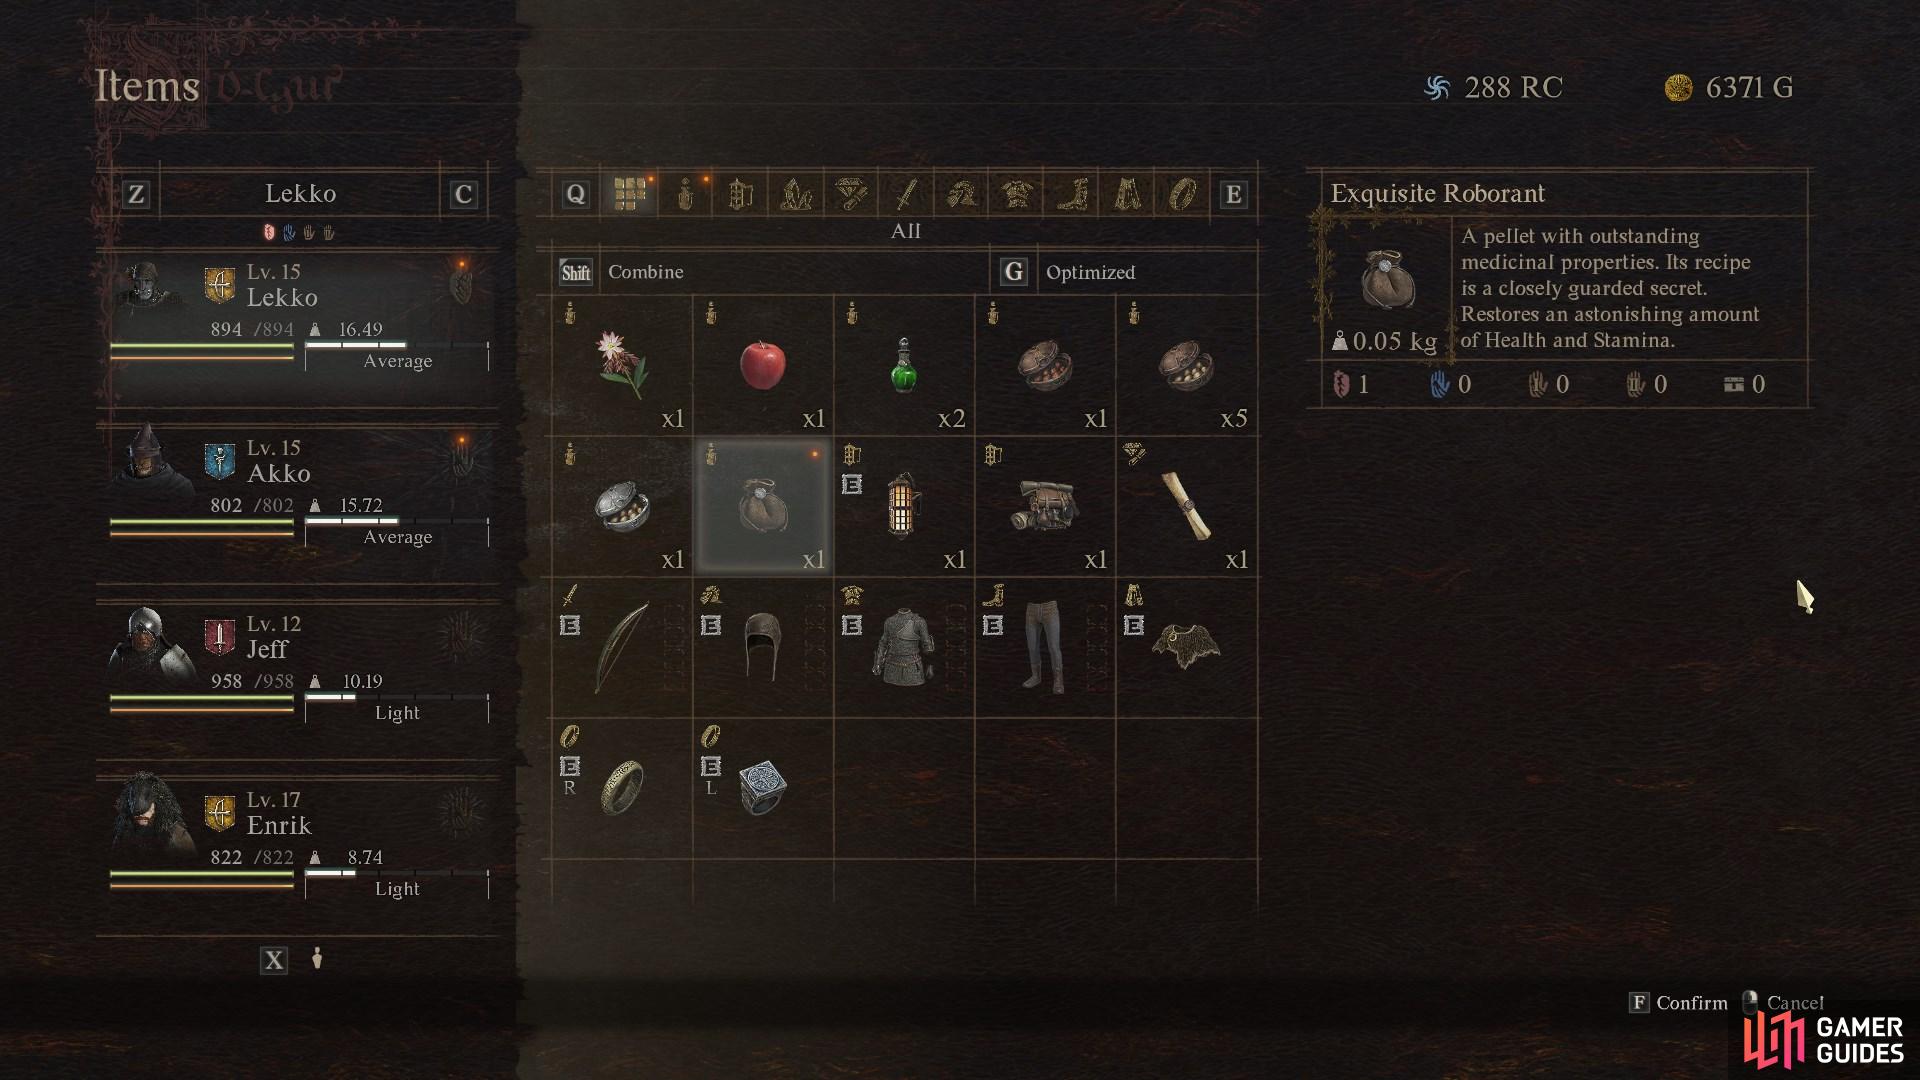Select Enrik in the party list
This screenshot has width=1920, height=1080.
299,844
